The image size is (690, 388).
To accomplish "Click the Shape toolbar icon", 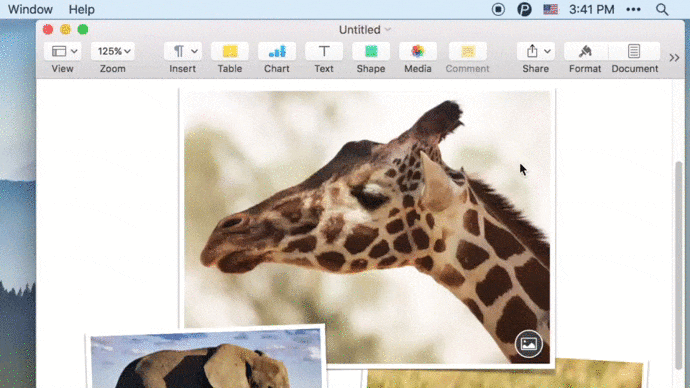I will (x=371, y=51).
